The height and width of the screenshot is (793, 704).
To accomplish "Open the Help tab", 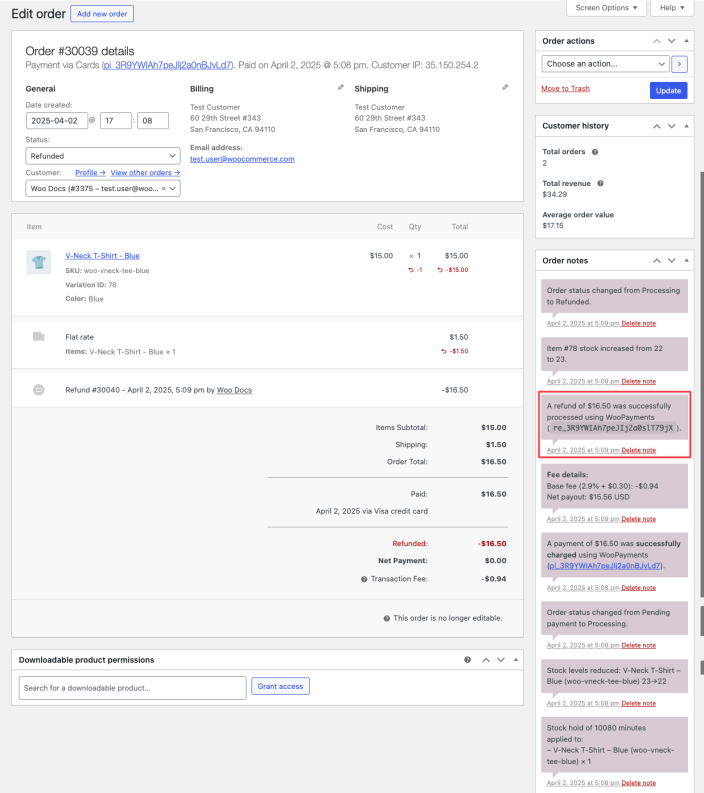I will point(671,8).
